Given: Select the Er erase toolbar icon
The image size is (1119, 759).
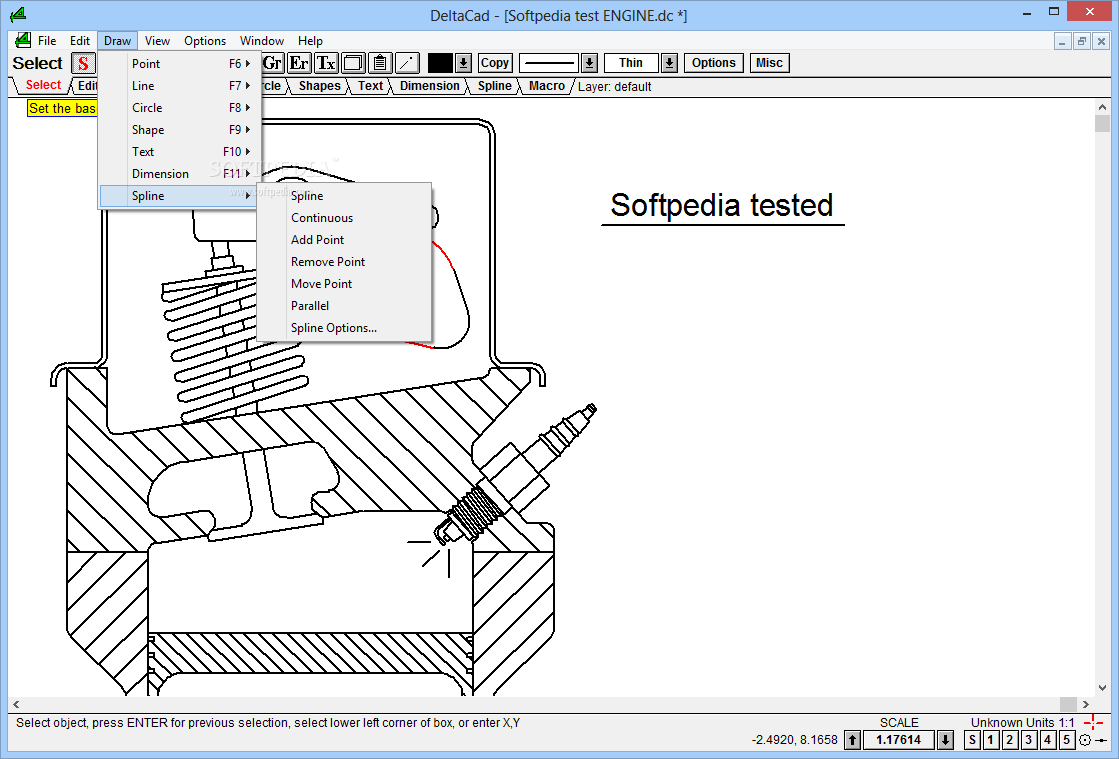Looking at the screenshot, I should 299,63.
